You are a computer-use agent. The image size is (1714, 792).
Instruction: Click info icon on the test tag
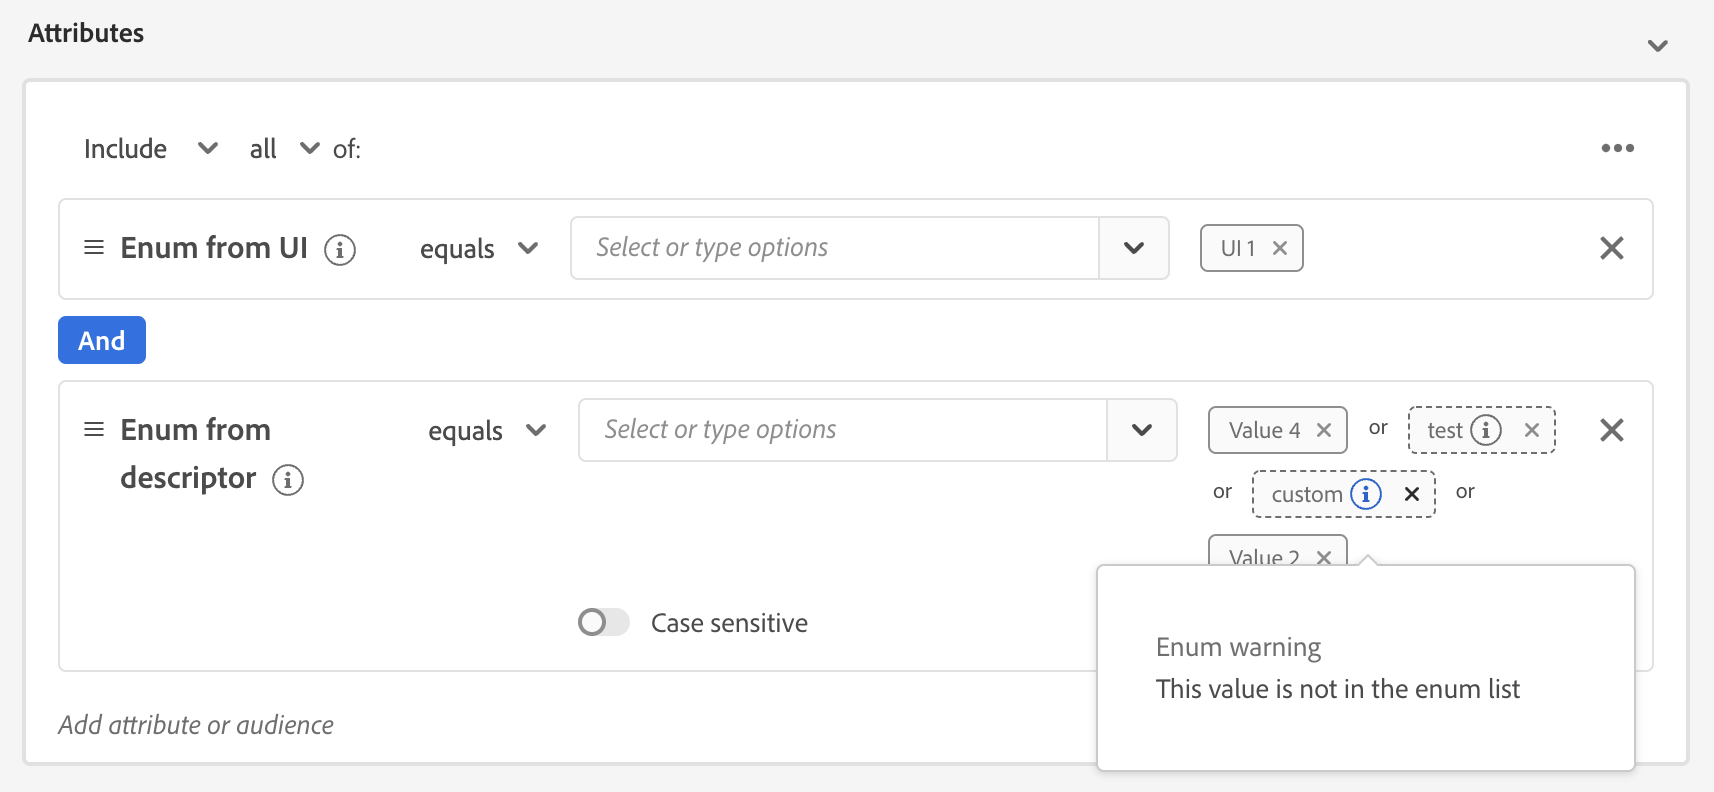click(x=1486, y=430)
